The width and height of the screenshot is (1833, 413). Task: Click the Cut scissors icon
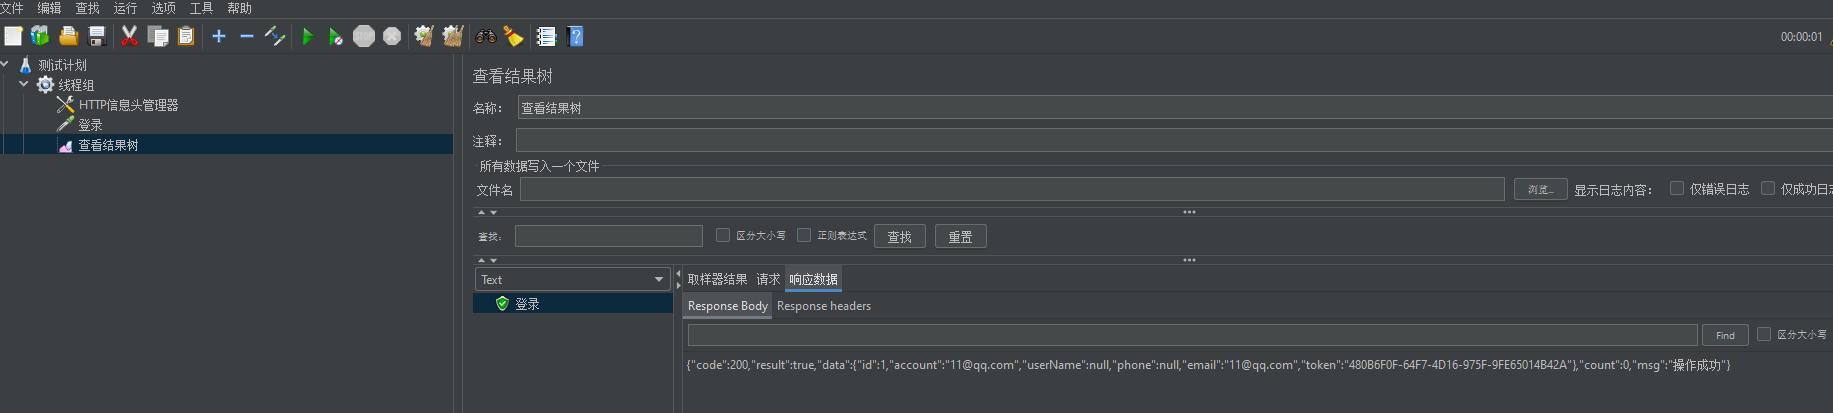point(129,36)
